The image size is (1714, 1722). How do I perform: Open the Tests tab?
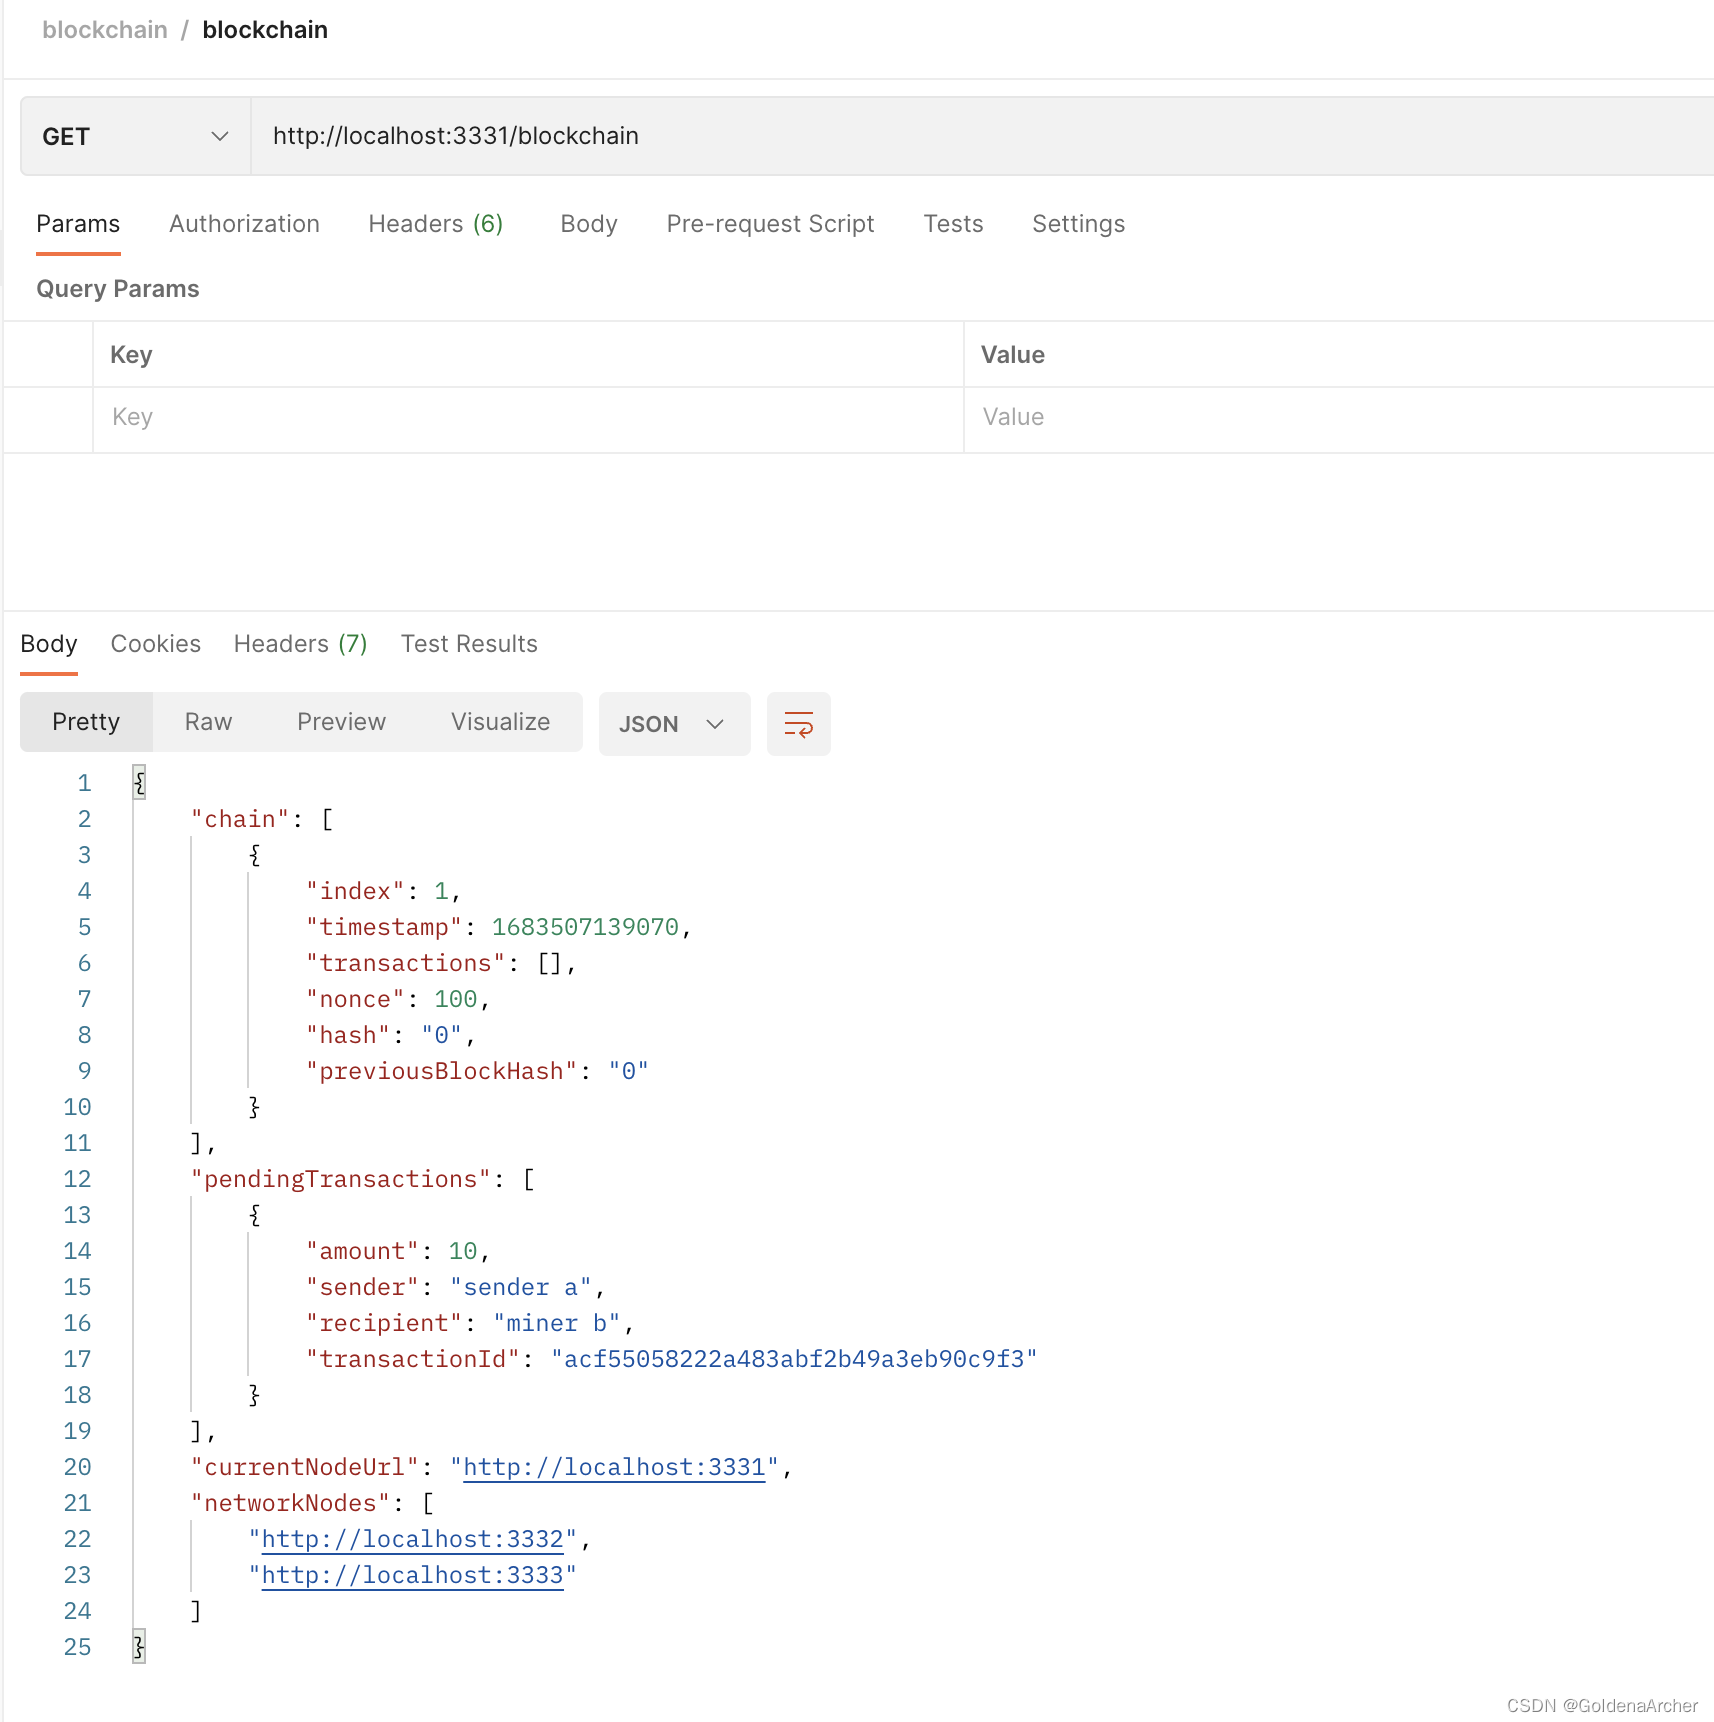pos(953,224)
